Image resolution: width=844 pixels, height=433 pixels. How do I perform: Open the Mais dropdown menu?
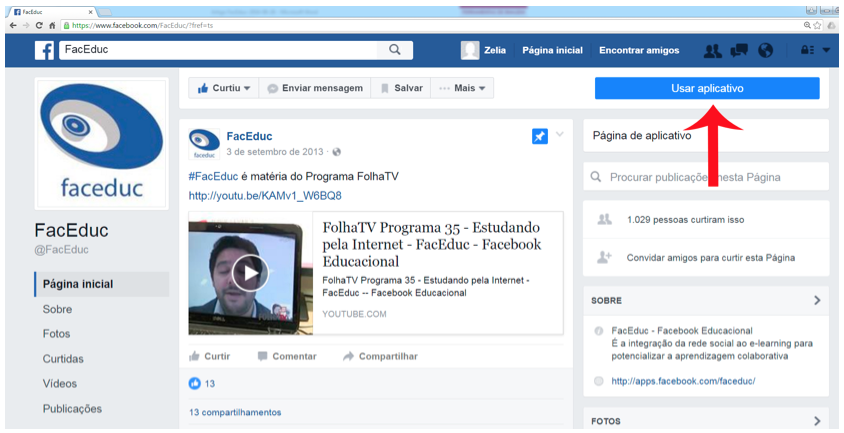coord(462,88)
